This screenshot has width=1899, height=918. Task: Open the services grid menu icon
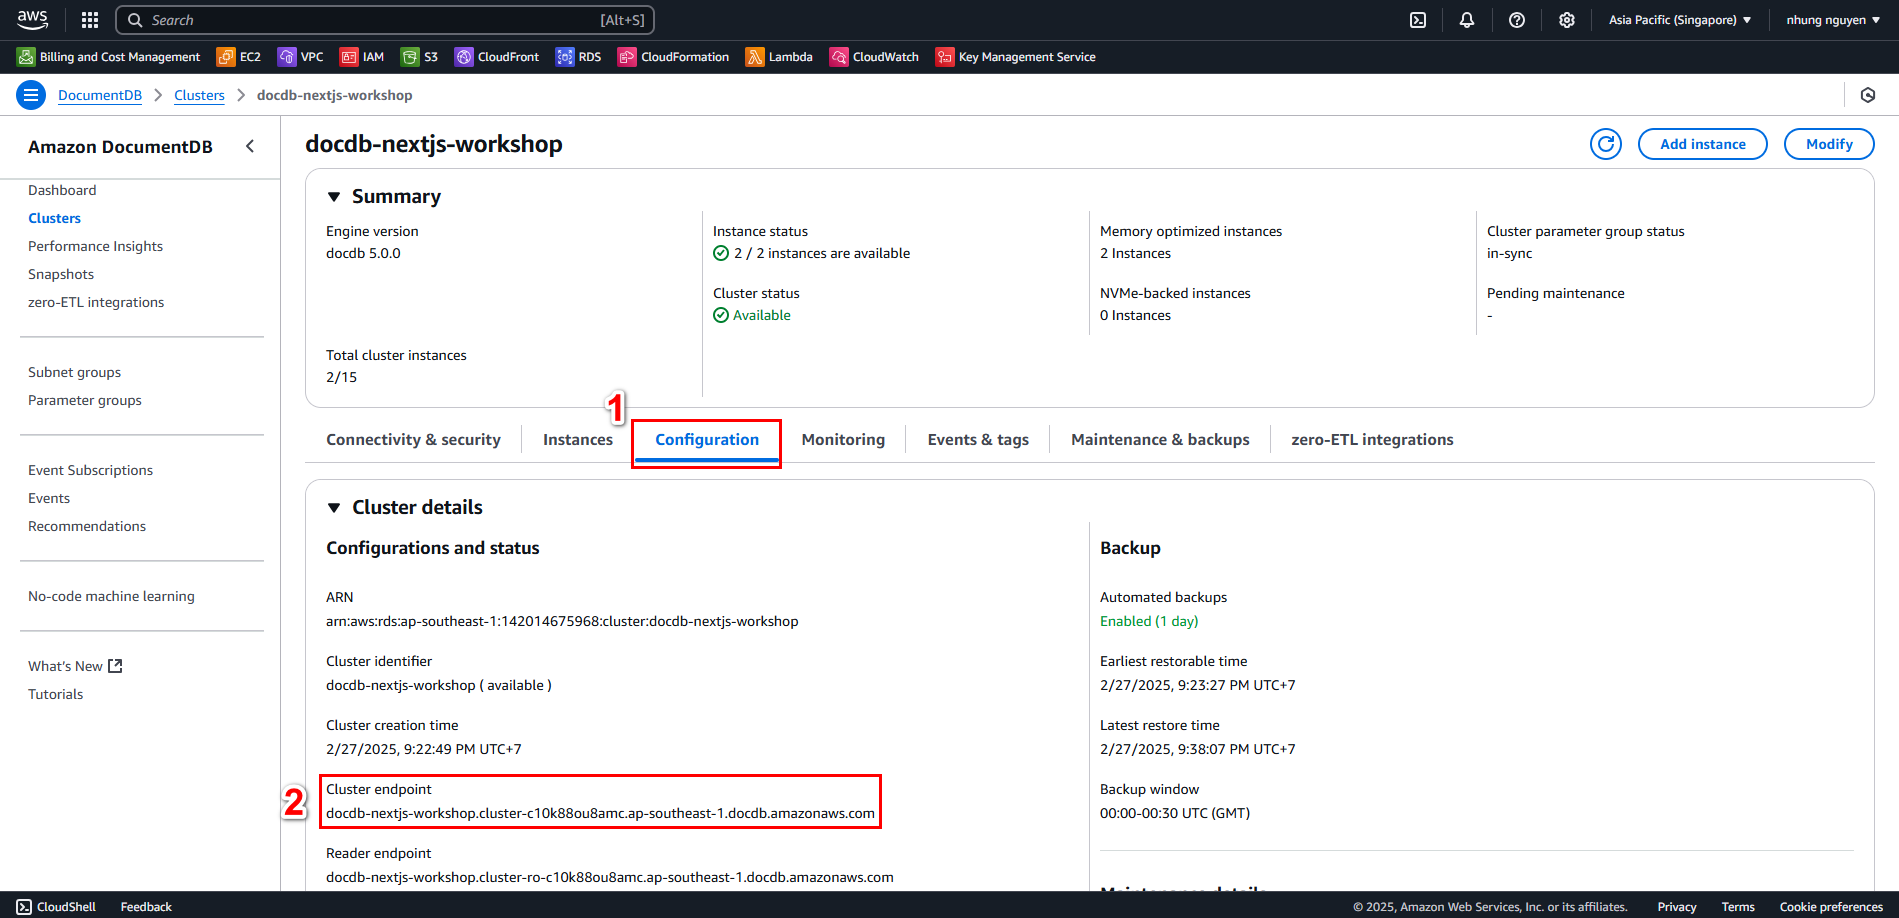(90, 20)
